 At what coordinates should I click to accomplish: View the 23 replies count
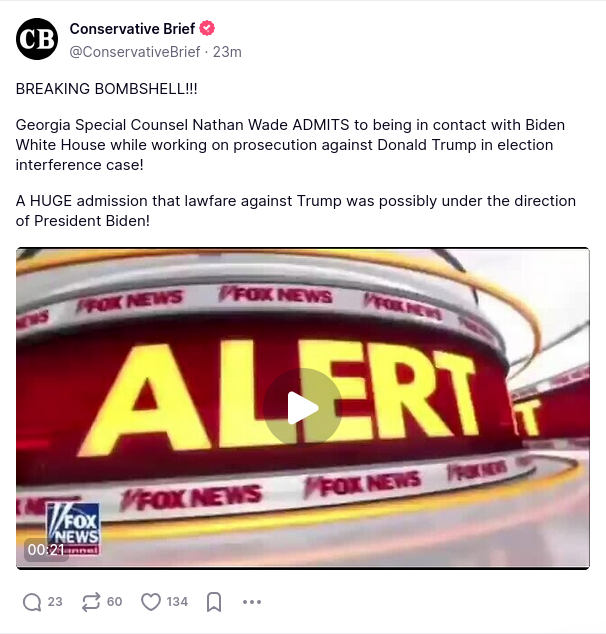pos(55,602)
